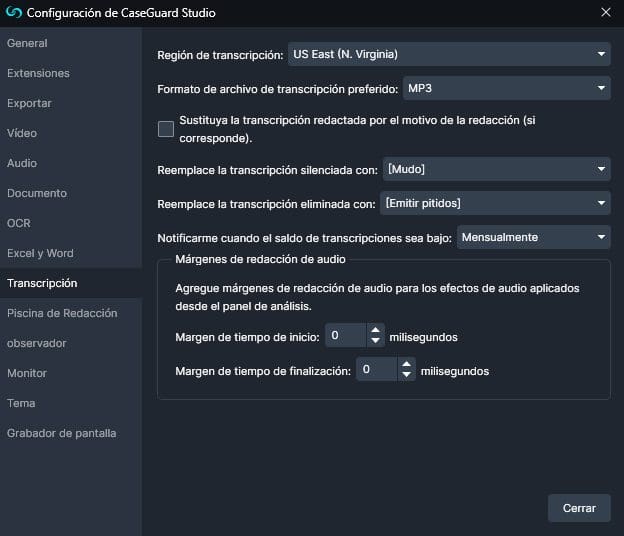Open the Región de transcripción dropdown
This screenshot has width=624, height=536.
coord(449,54)
